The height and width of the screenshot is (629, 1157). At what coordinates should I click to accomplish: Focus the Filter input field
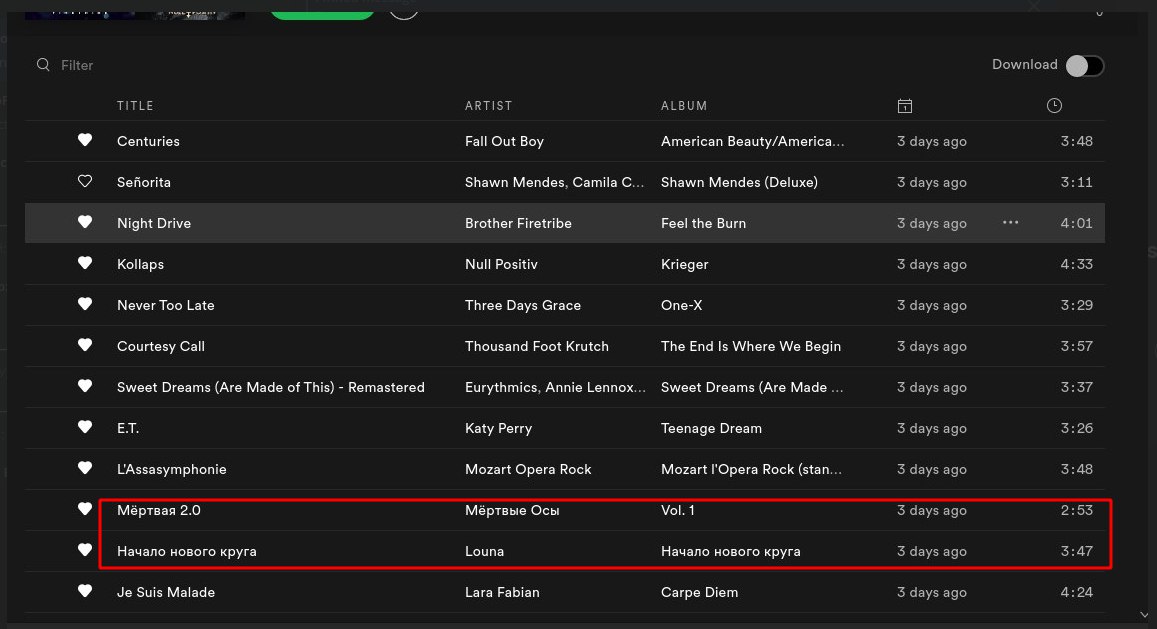[x=77, y=66]
